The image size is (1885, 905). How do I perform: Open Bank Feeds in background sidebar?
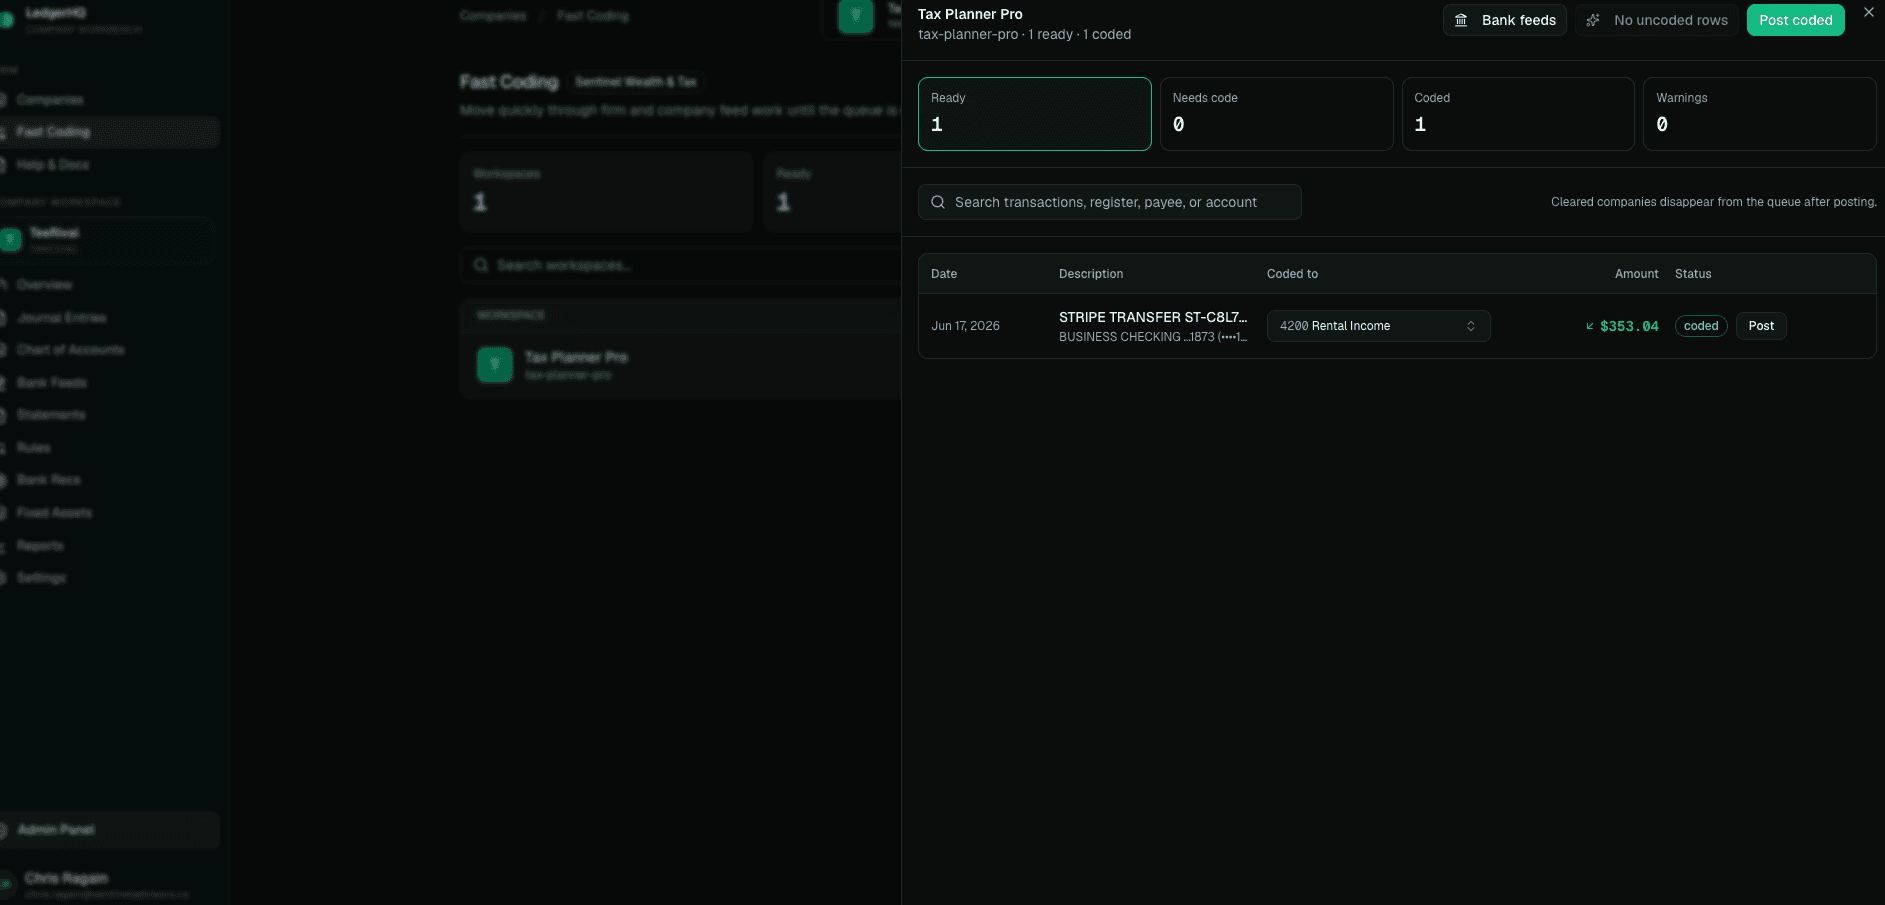51,383
